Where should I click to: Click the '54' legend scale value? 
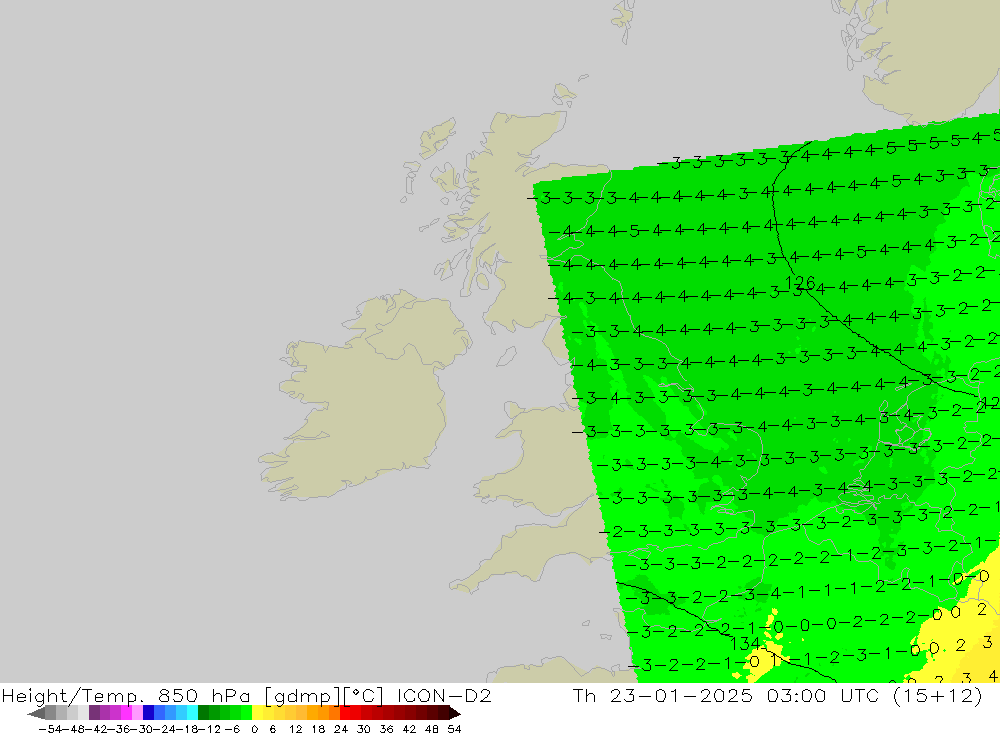point(454,729)
